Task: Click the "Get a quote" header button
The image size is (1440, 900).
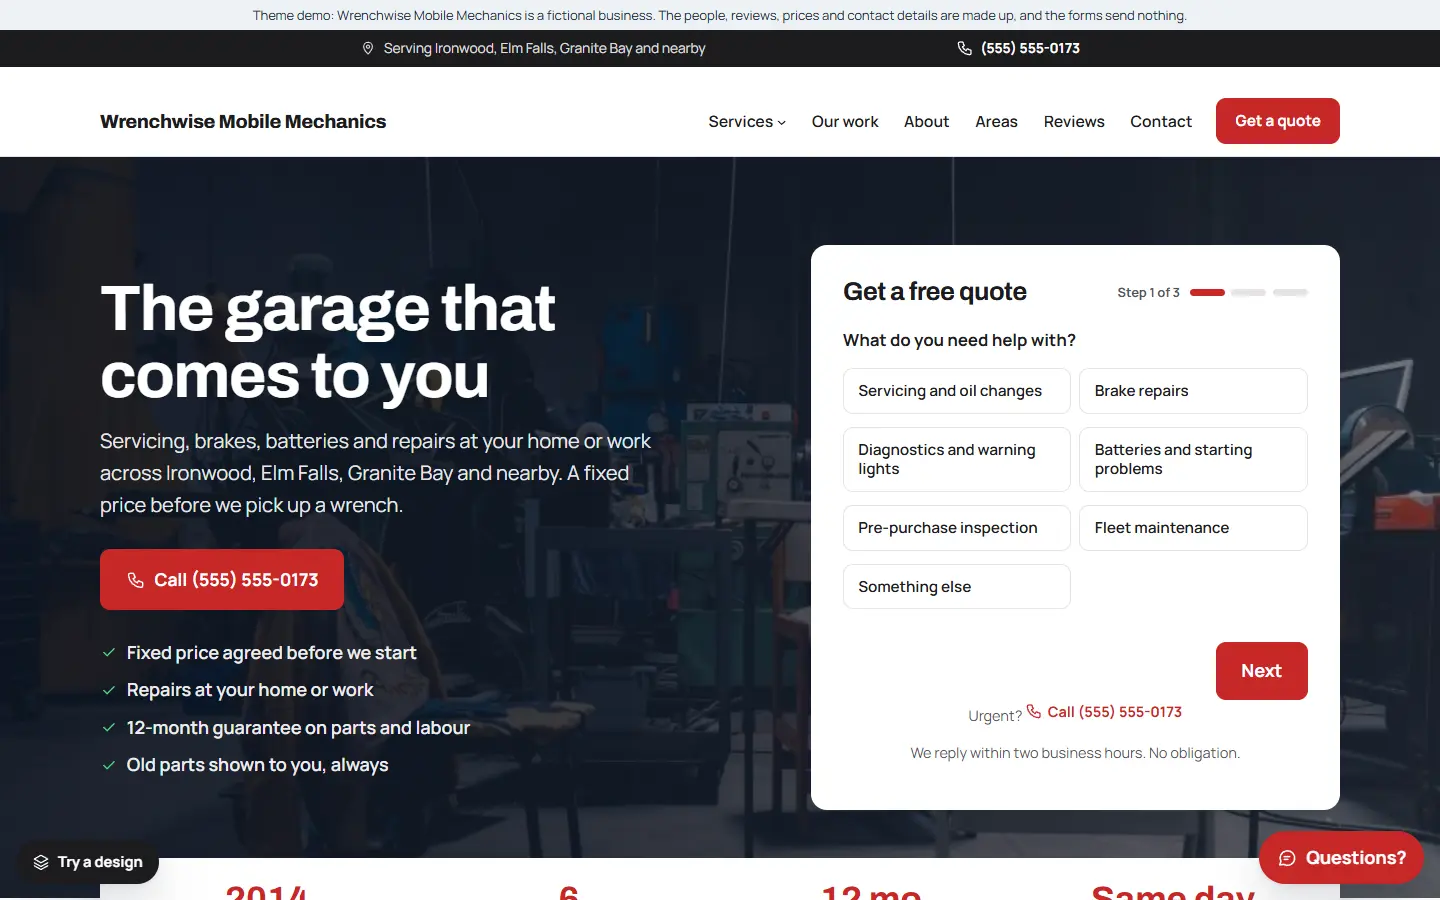Action: 1278,121
